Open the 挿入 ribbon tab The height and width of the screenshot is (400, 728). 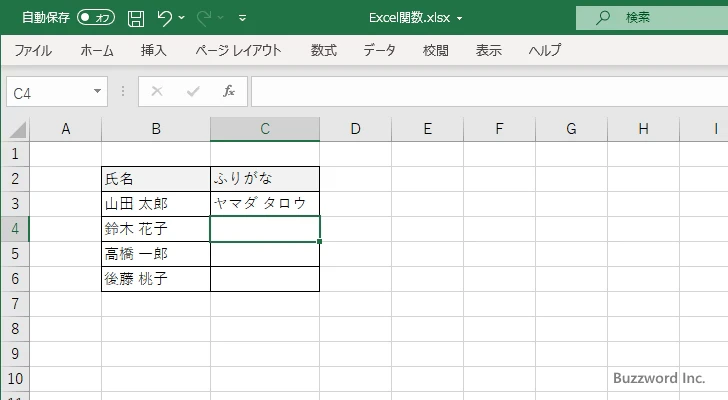pos(153,50)
